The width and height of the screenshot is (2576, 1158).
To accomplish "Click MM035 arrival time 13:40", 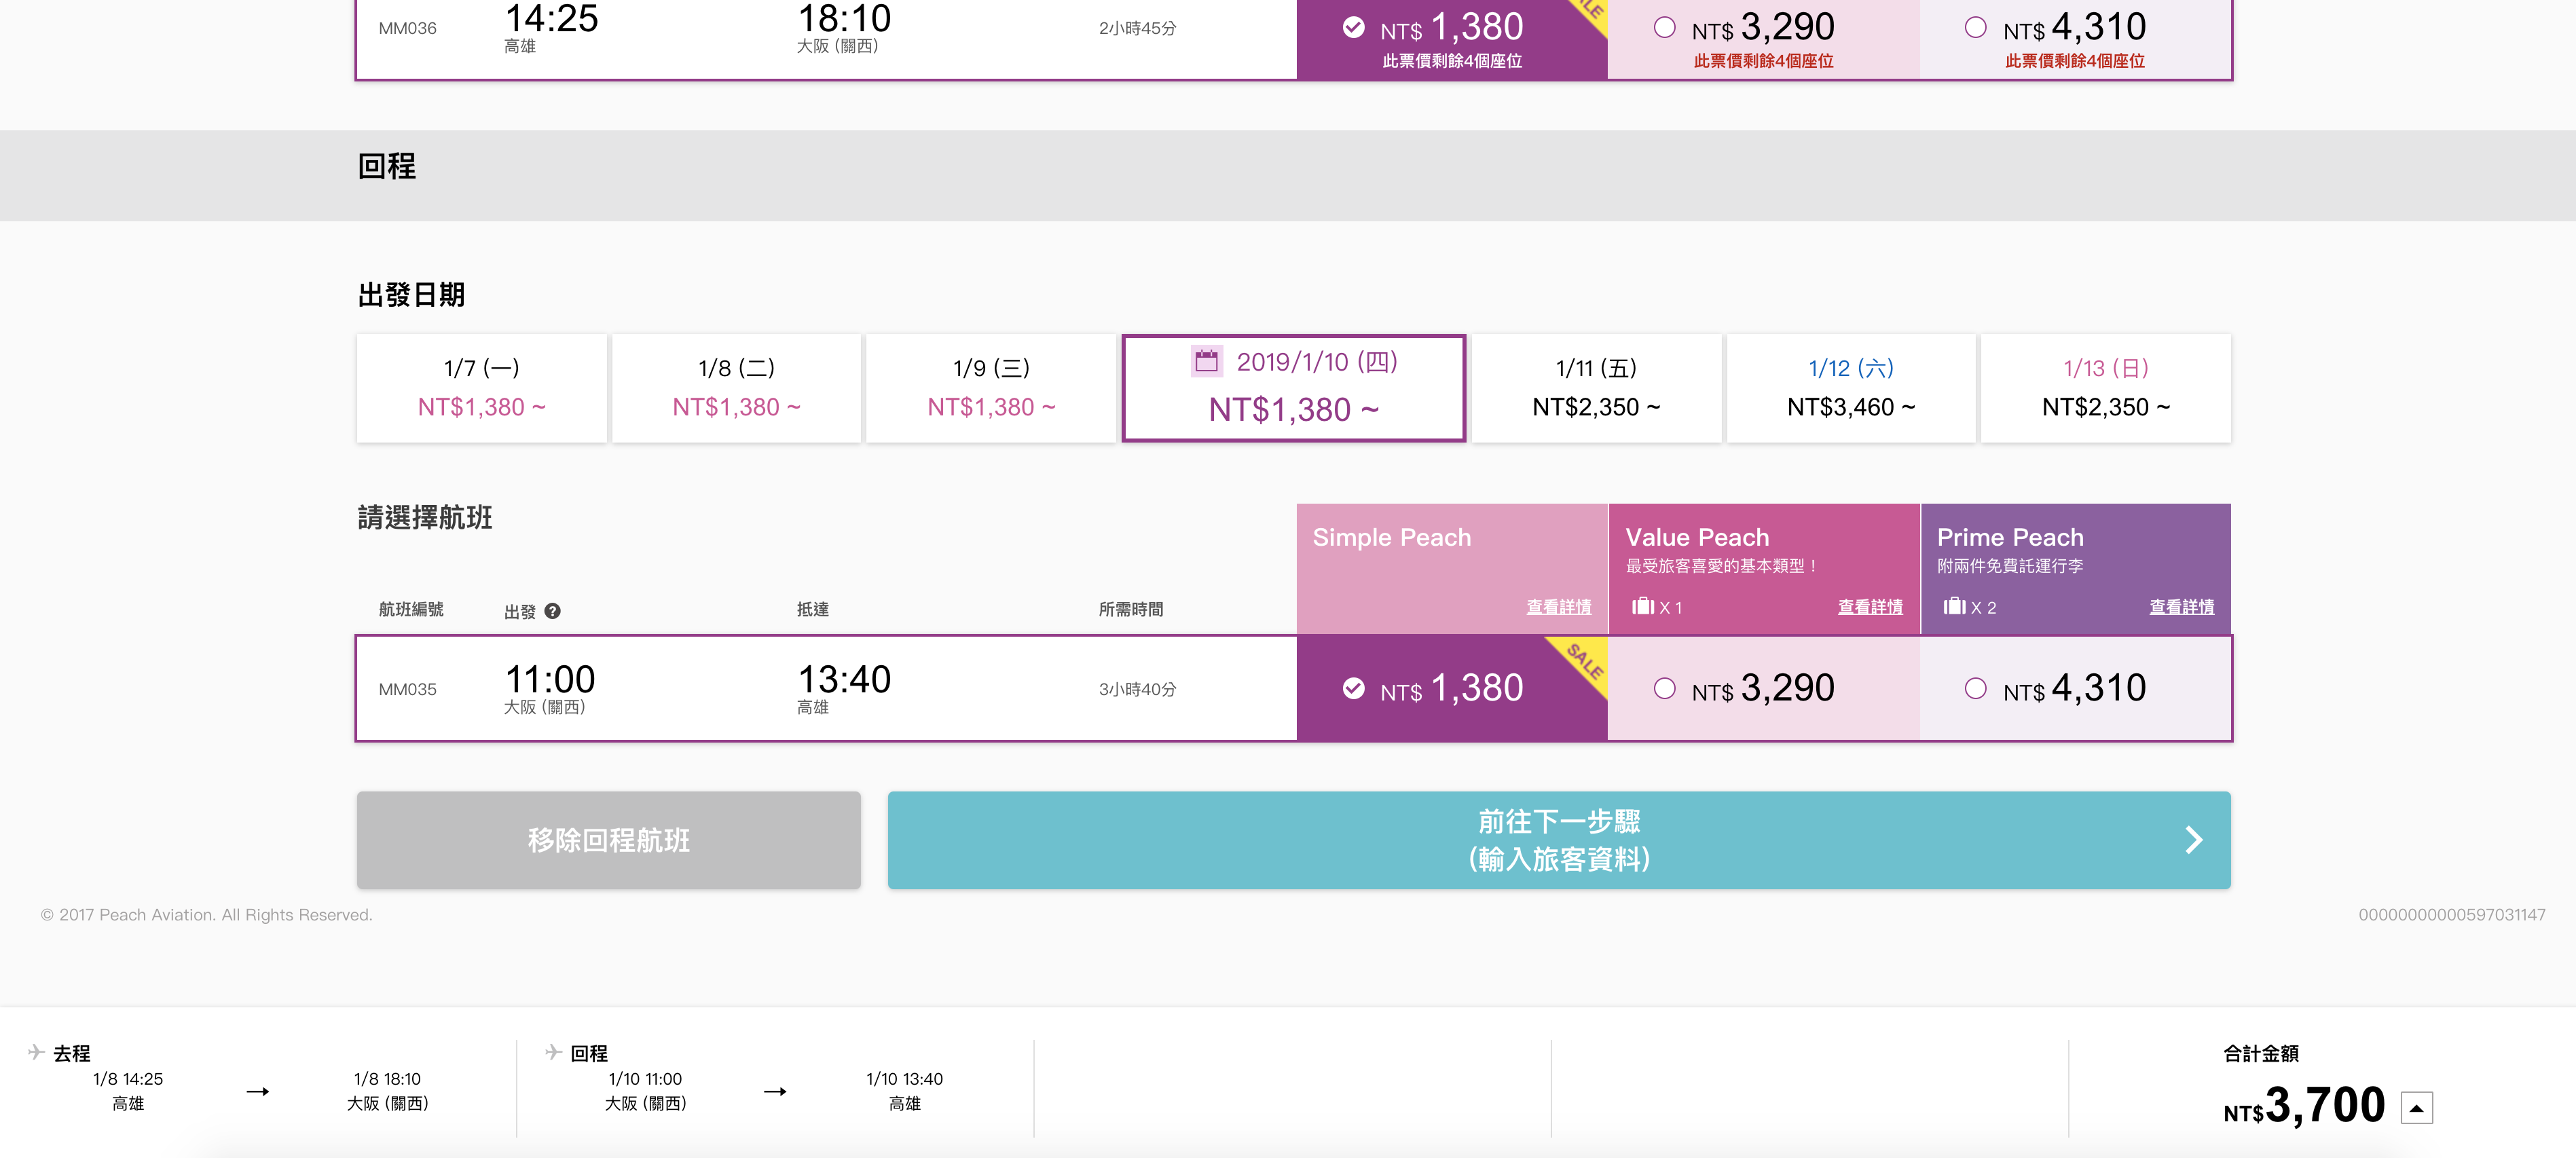I will pos(844,679).
